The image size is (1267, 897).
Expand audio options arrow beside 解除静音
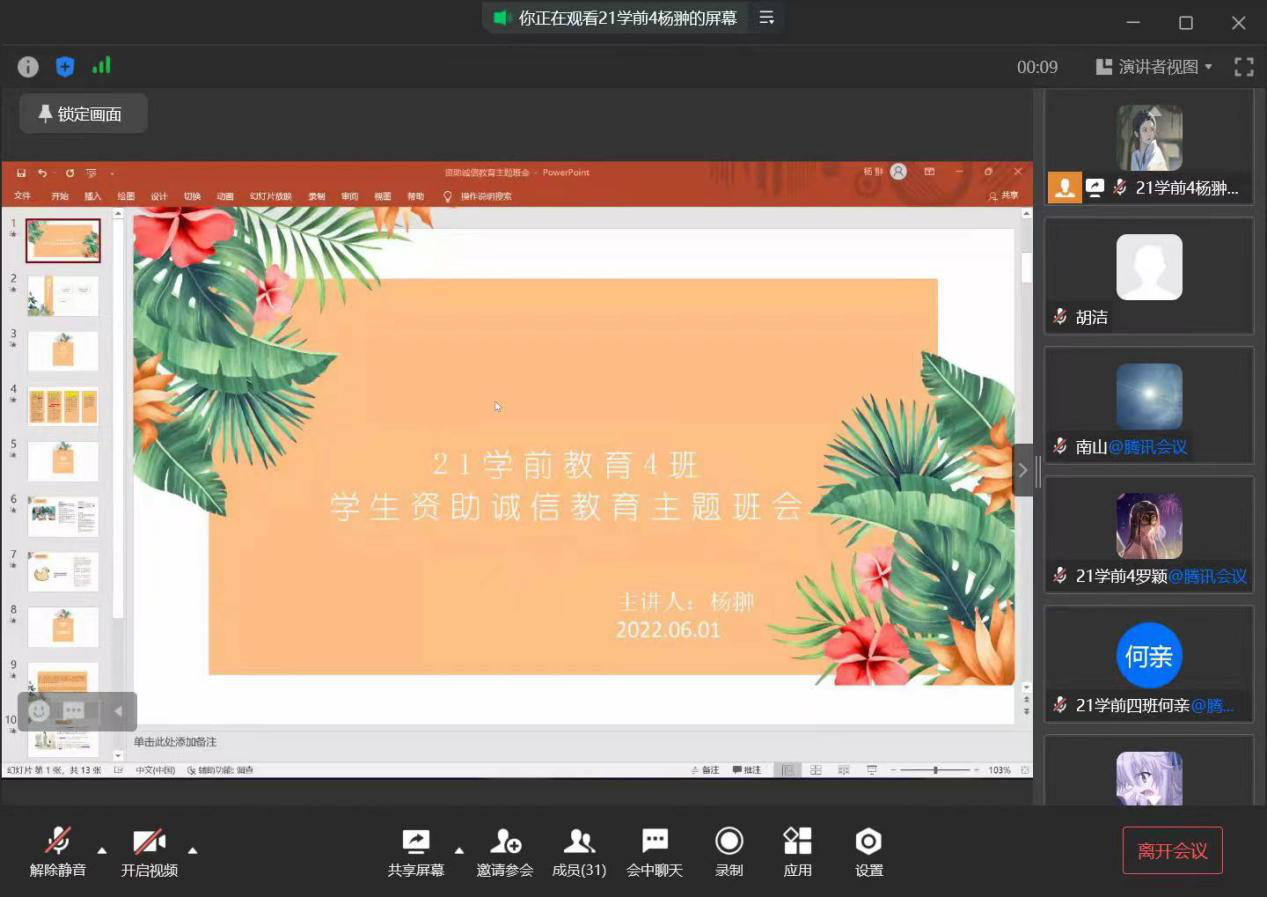pos(102,850)
